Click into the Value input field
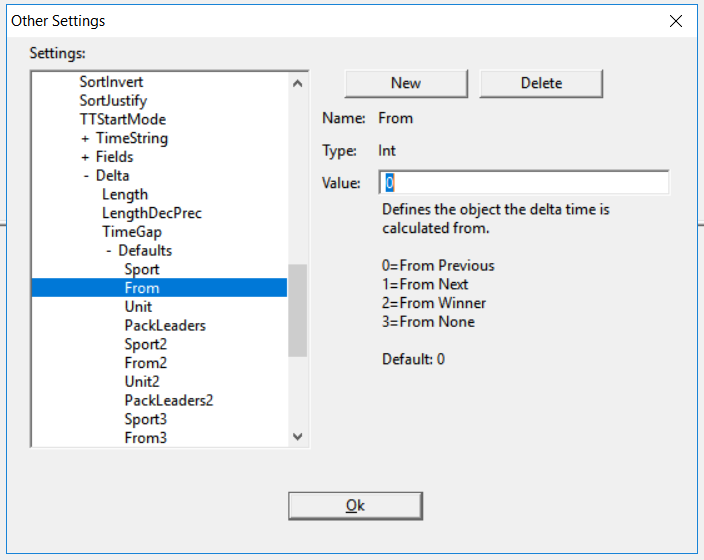 (x=524, y=183)
